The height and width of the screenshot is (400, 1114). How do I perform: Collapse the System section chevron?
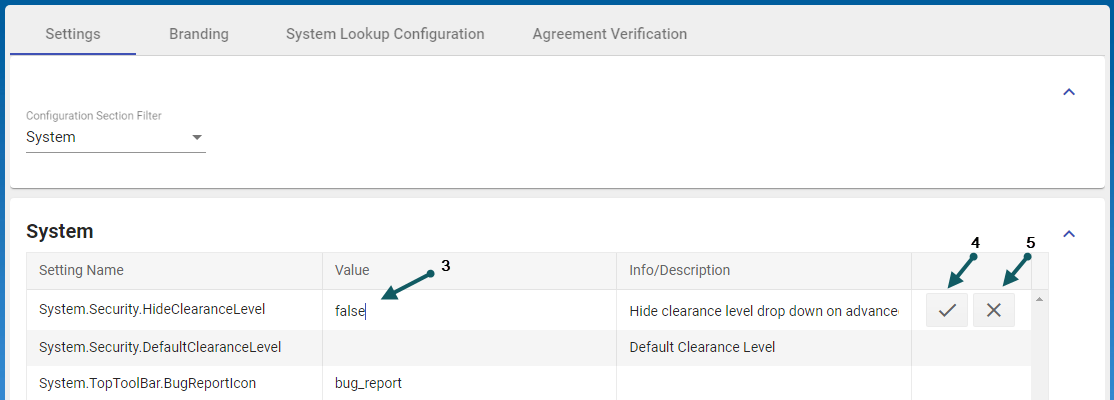[1068, 234]
